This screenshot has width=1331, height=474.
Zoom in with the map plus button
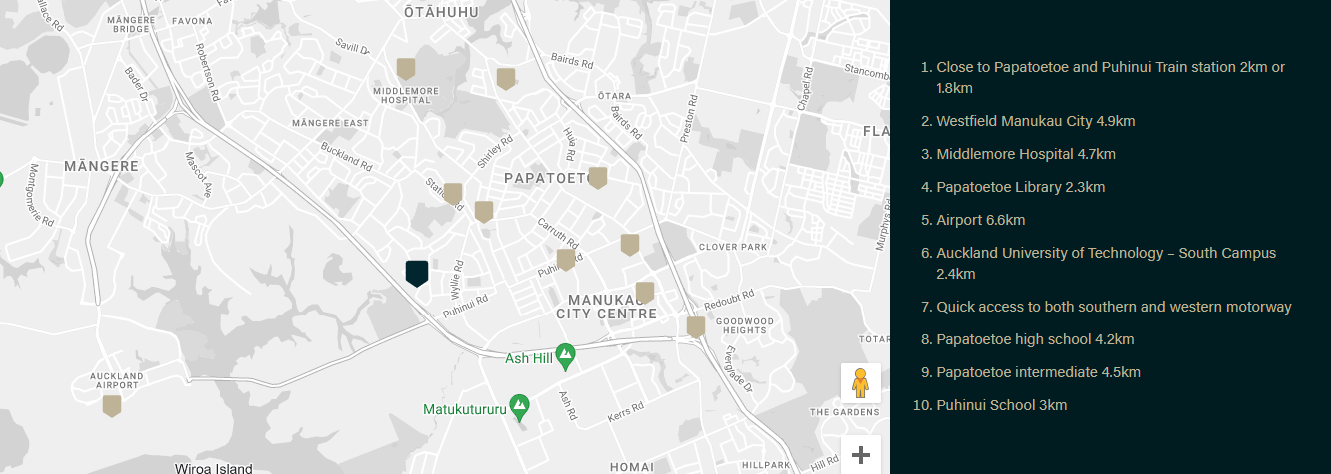pos(860,455)
